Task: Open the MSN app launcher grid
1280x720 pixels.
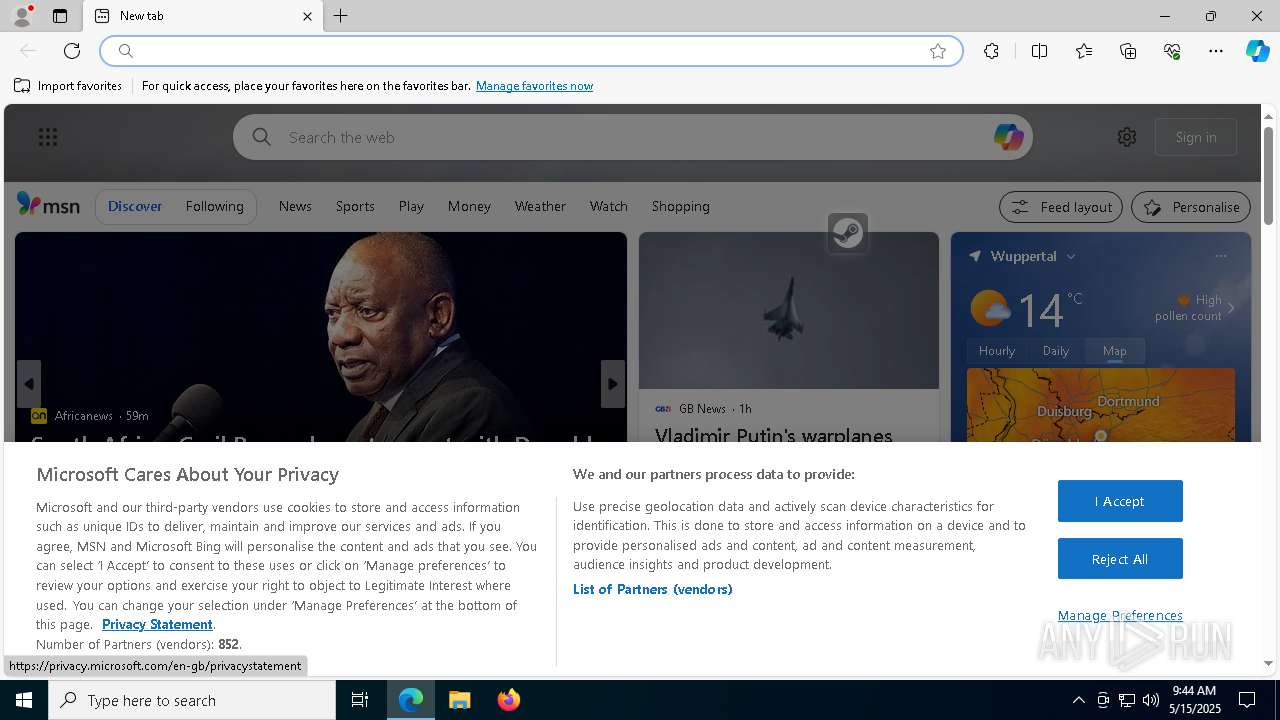Action: 48,137
